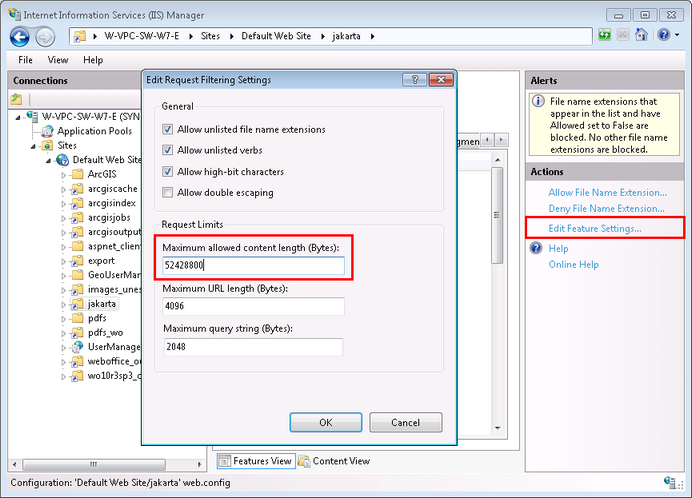692x498 pixels.
Task: Open Edit Feature Settings link
Action: coord(594,228)
